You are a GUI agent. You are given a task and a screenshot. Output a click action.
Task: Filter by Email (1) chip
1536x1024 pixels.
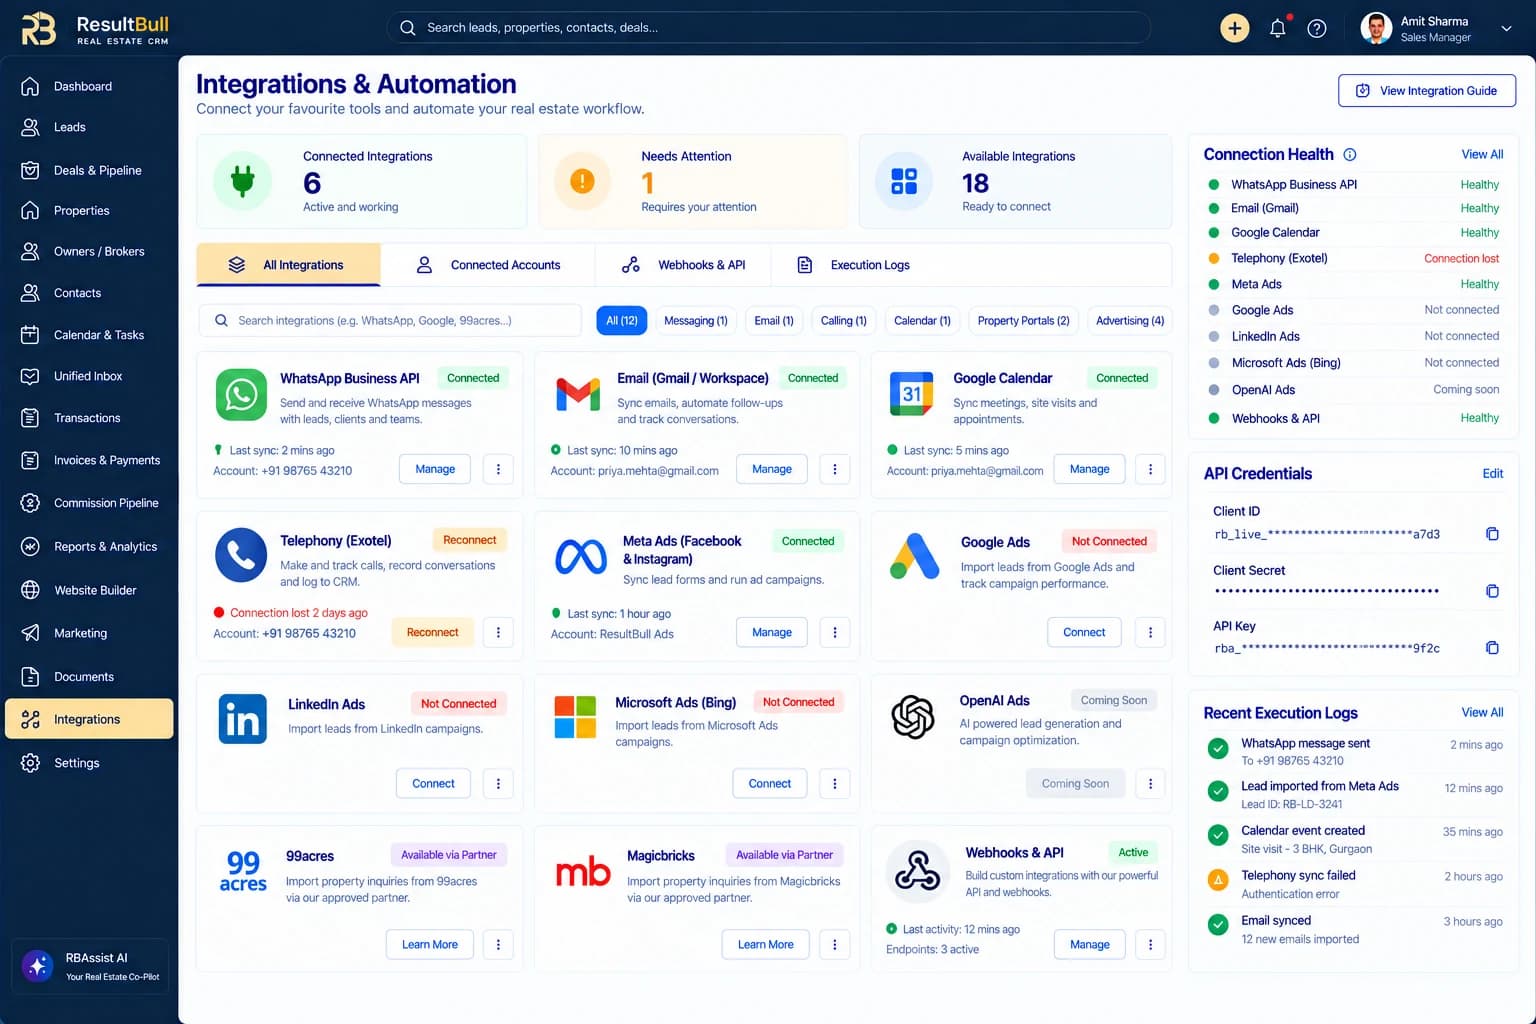[774, 321]
